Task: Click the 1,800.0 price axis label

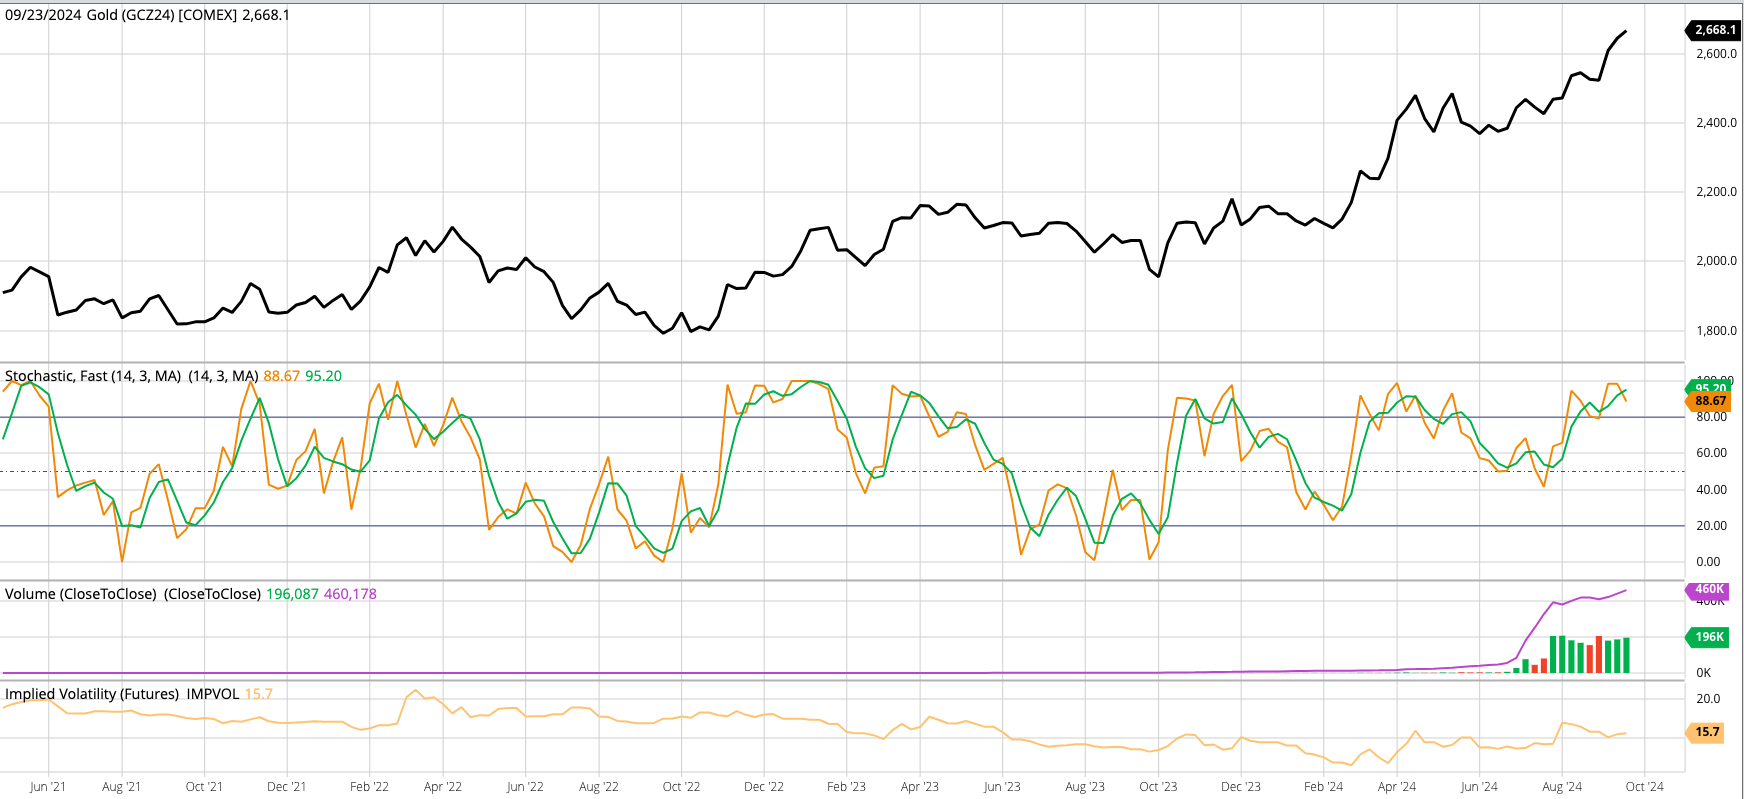Action: [1716, 331]
